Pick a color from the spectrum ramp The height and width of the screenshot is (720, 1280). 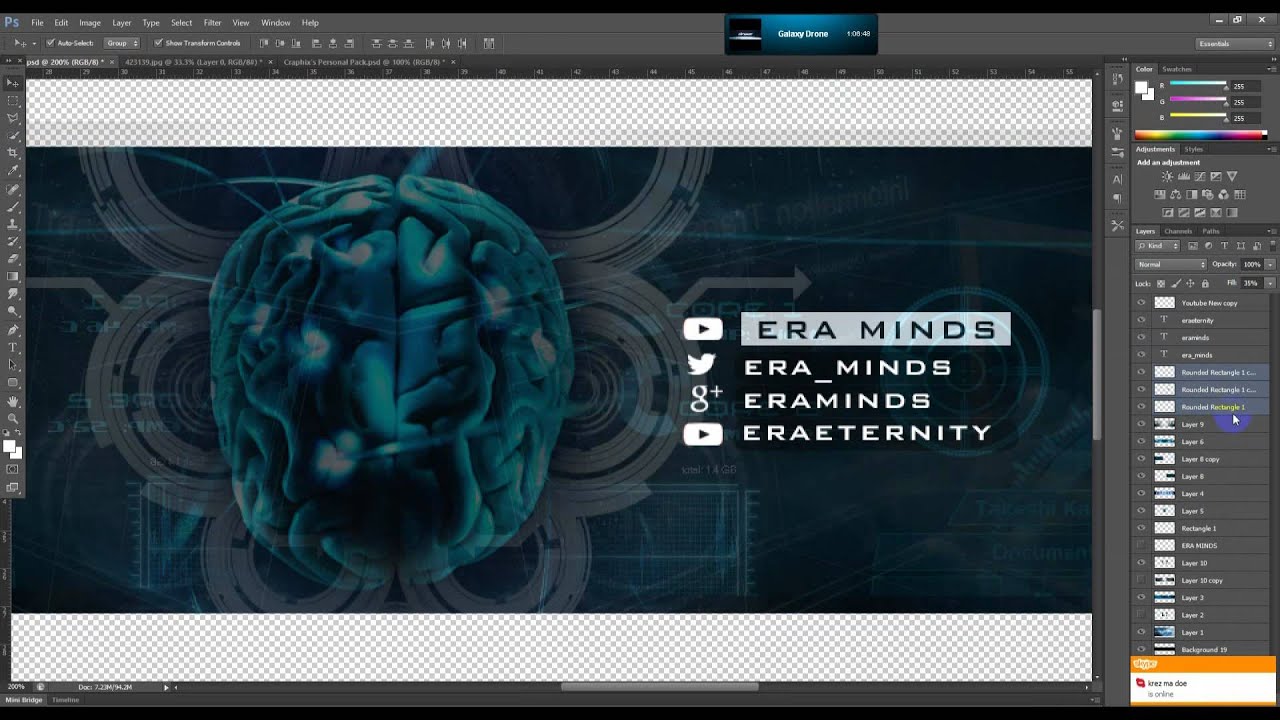pyautogui.click(x=1199, y=135)
